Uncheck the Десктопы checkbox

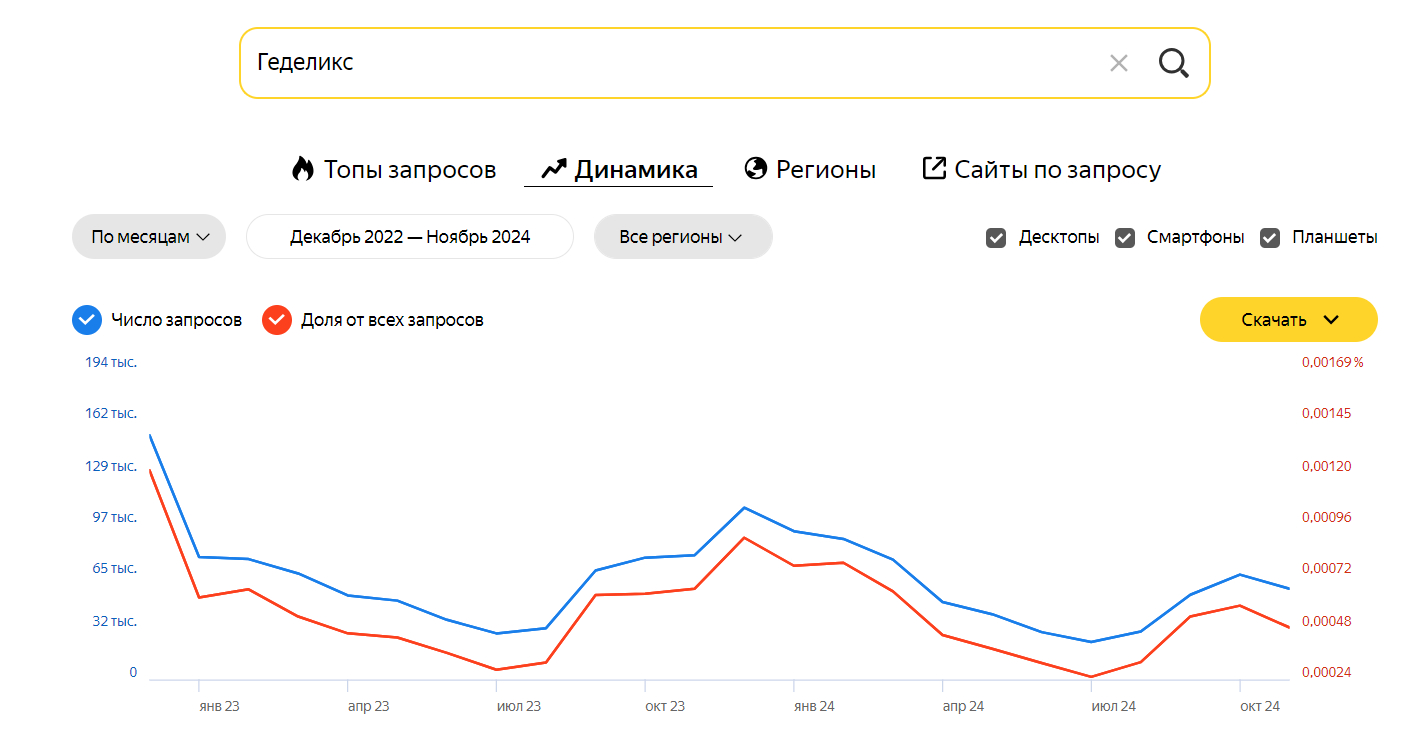996,238
